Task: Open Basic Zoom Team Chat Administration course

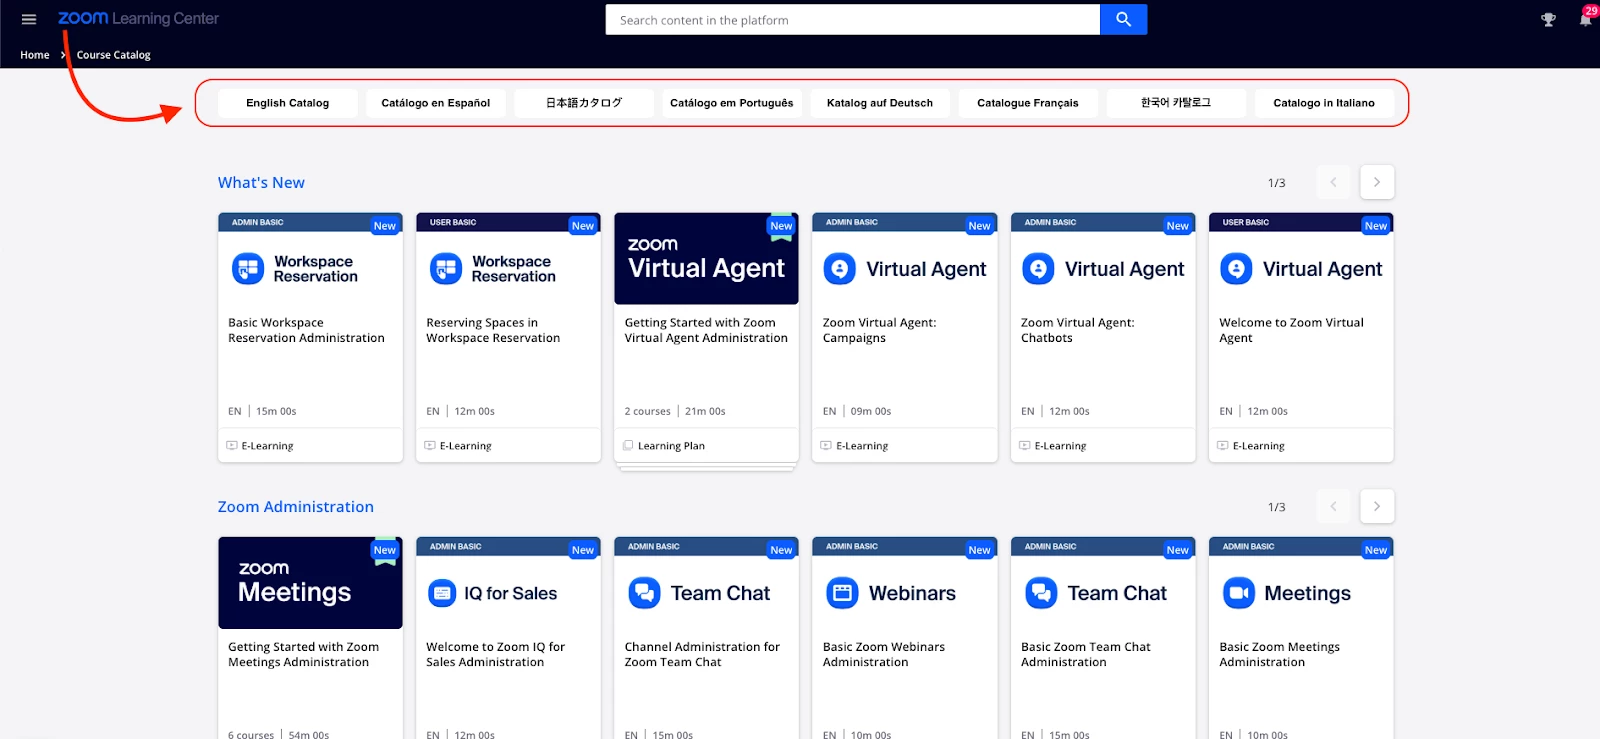Action: click(1085, 654)
